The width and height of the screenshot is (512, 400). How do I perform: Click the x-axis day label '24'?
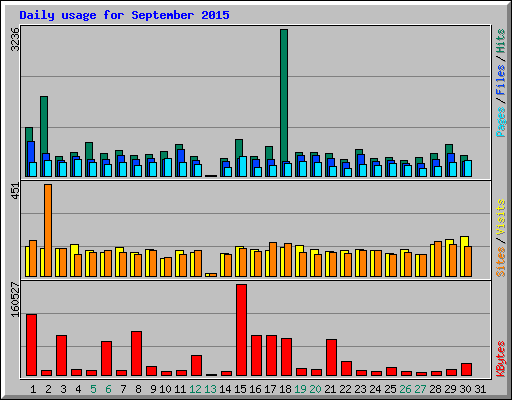coord(375,389)
